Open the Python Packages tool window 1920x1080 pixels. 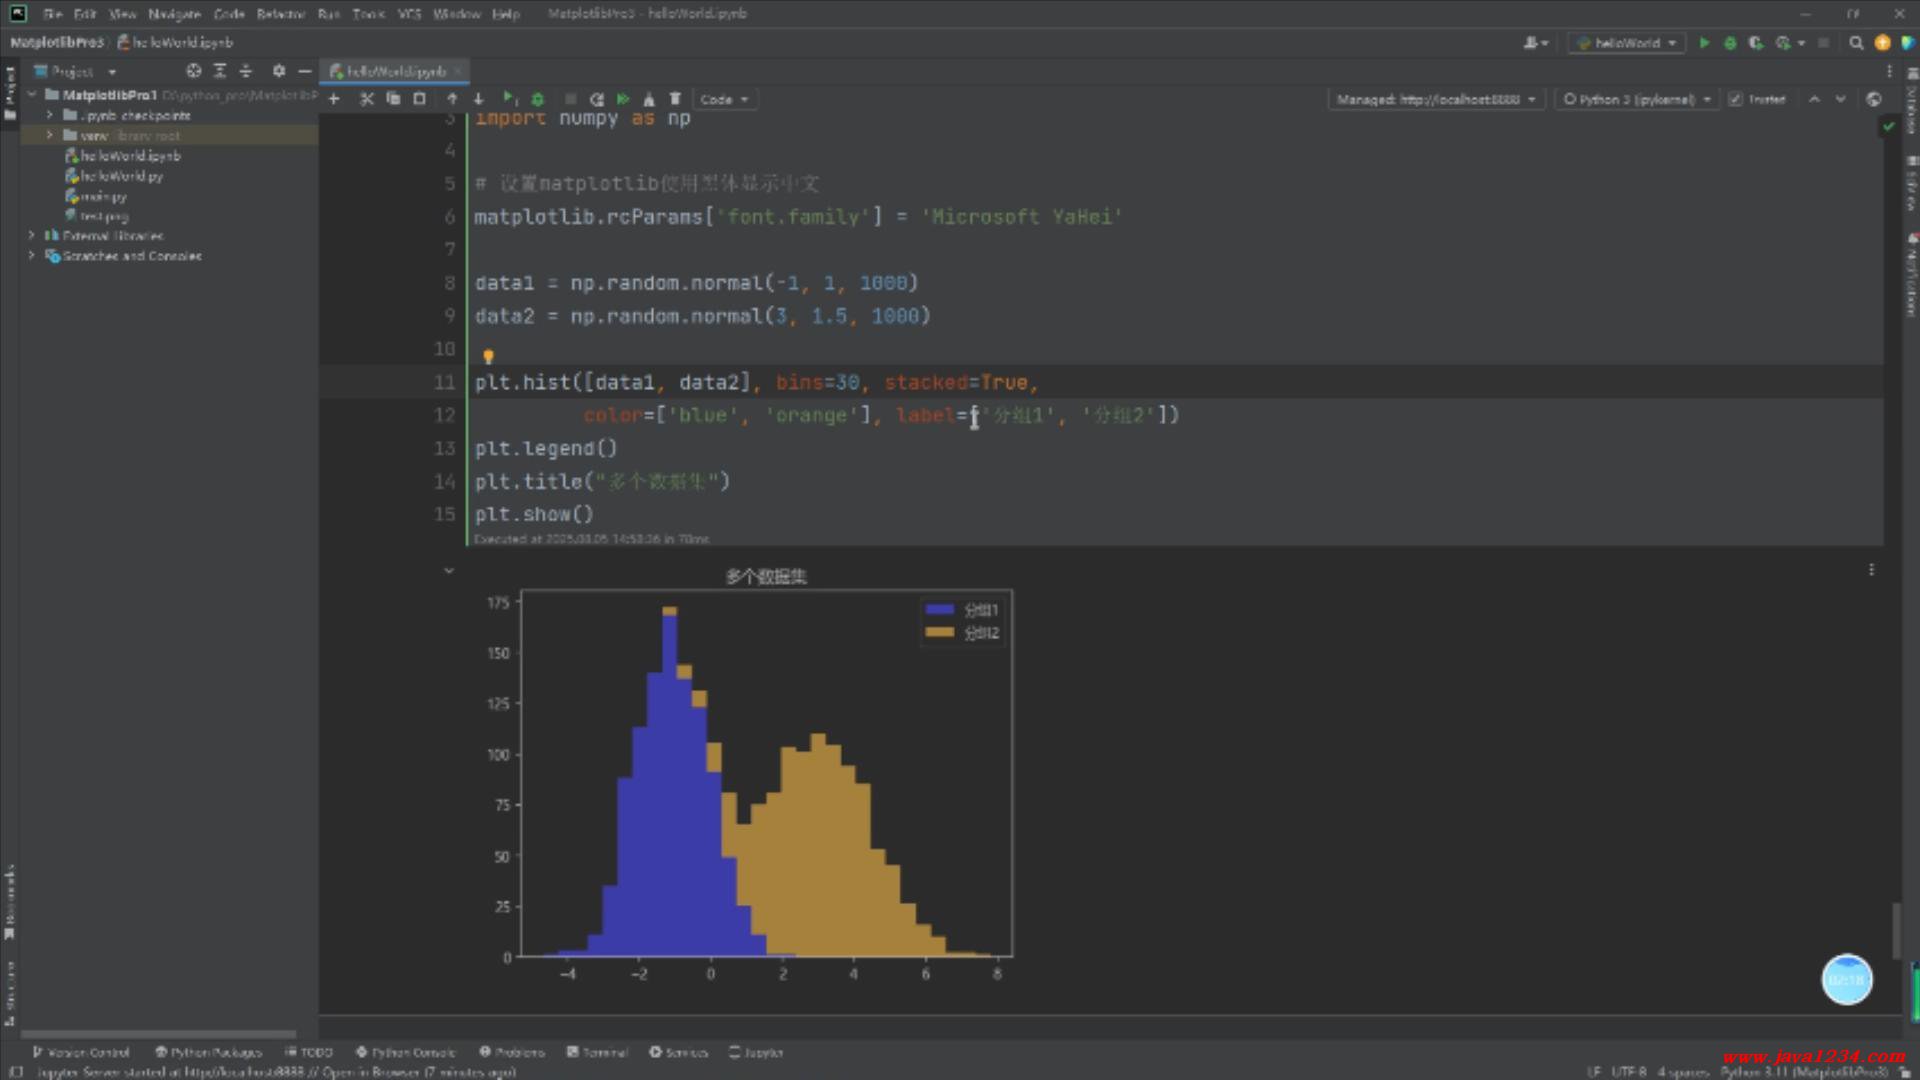point(208,1052)
